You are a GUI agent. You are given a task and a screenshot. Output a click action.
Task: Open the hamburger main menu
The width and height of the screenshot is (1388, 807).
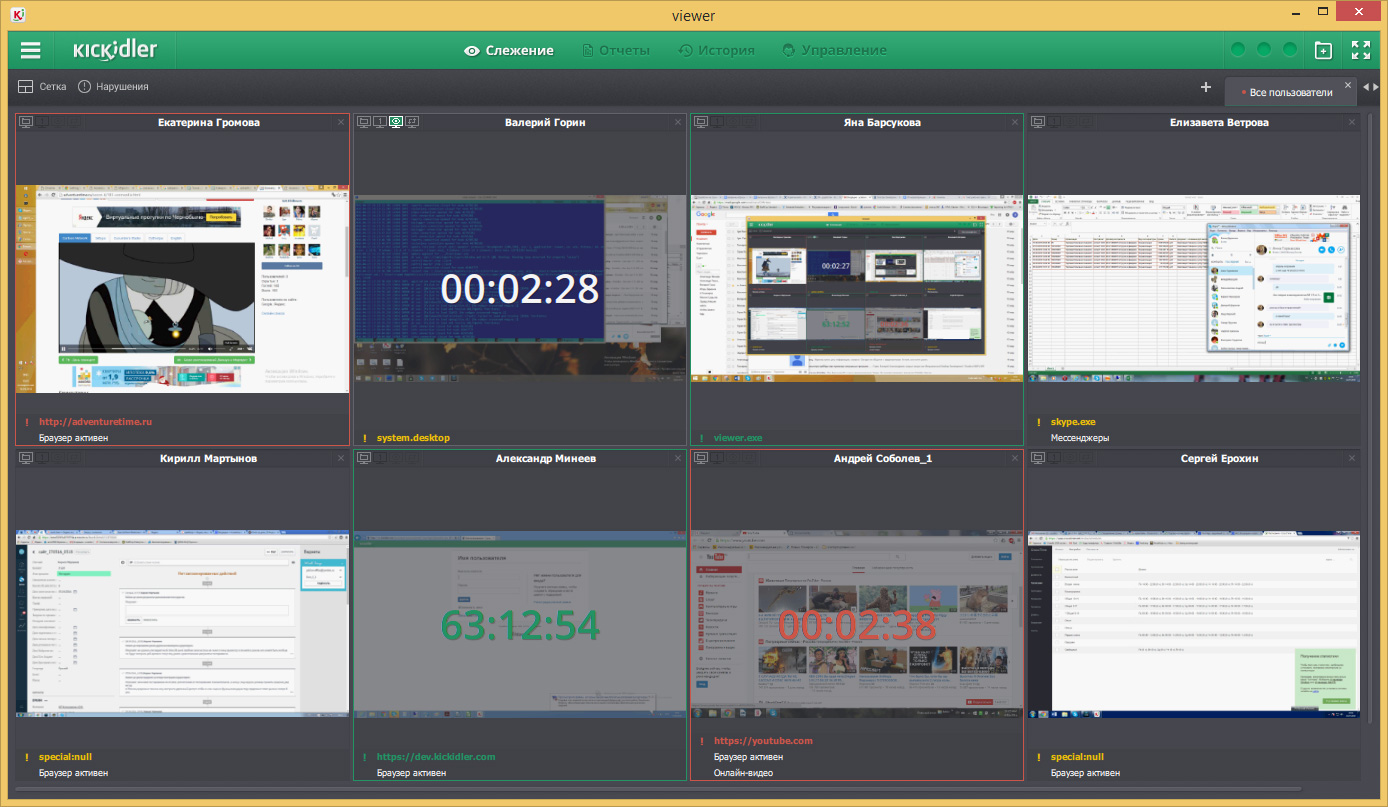coord(31,50)
